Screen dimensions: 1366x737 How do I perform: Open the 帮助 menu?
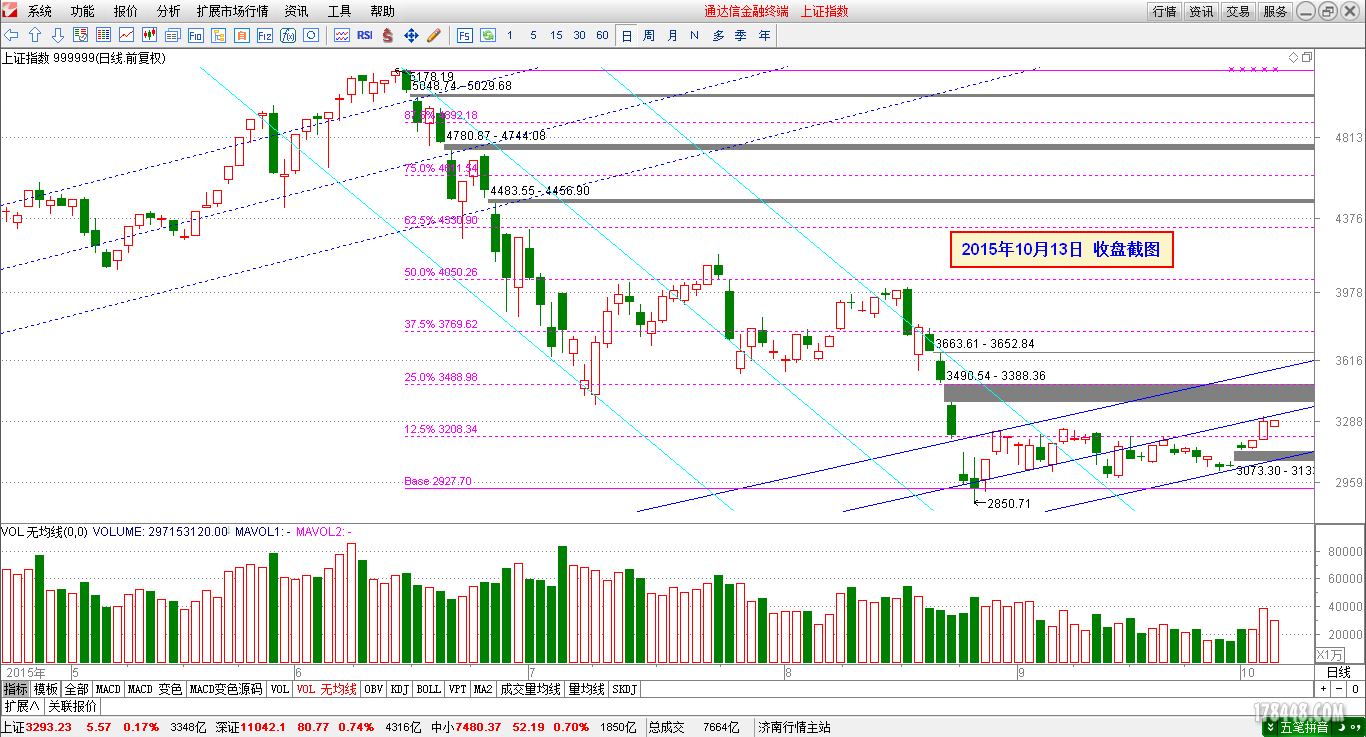pyautogui.click(x=382, y=11)
